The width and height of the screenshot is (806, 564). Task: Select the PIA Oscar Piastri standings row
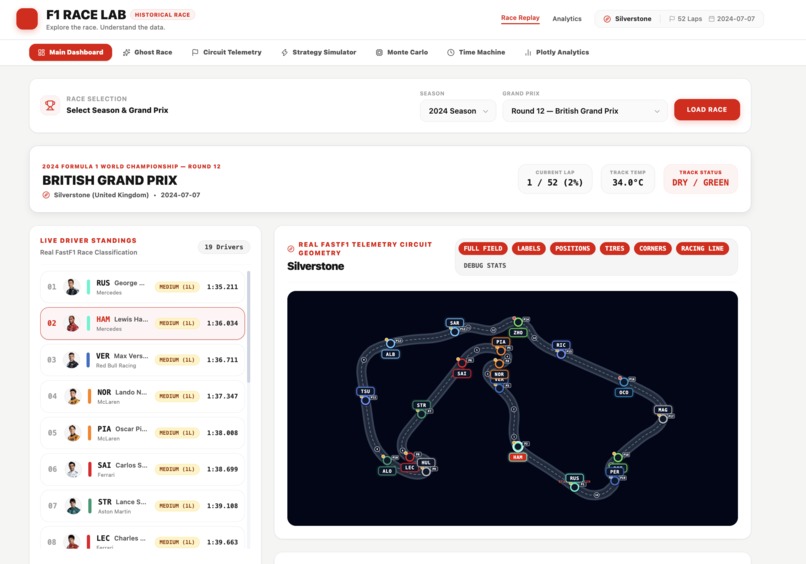pos(142,433)
